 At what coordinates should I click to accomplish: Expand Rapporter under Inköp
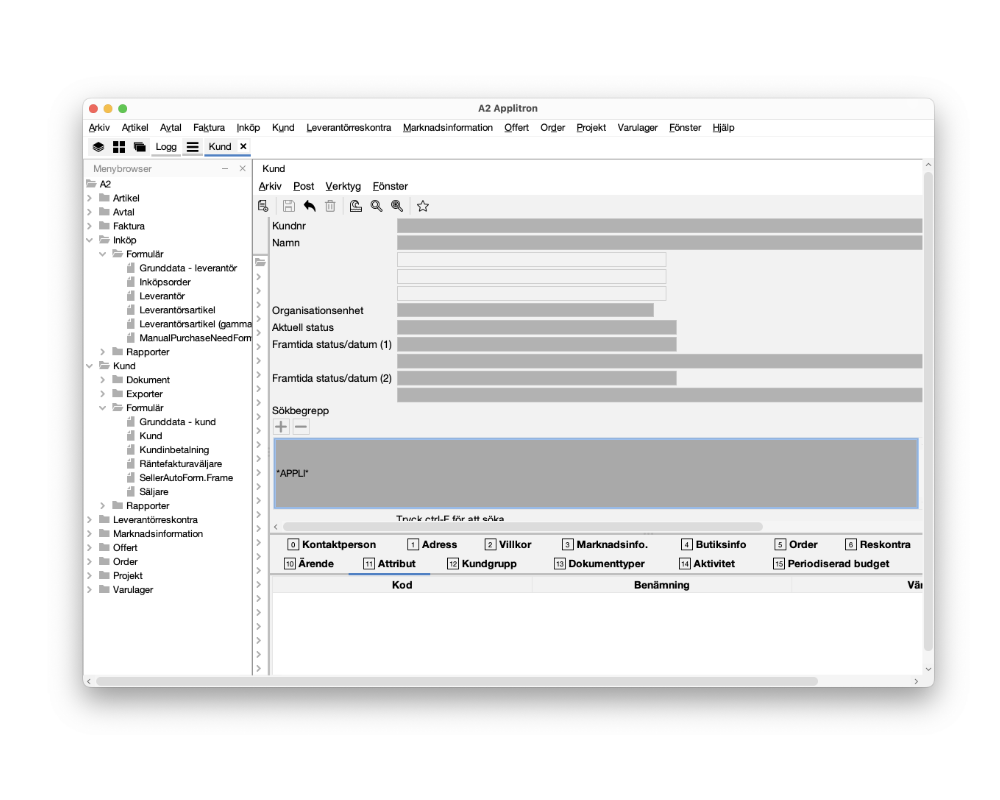[103, 352]
